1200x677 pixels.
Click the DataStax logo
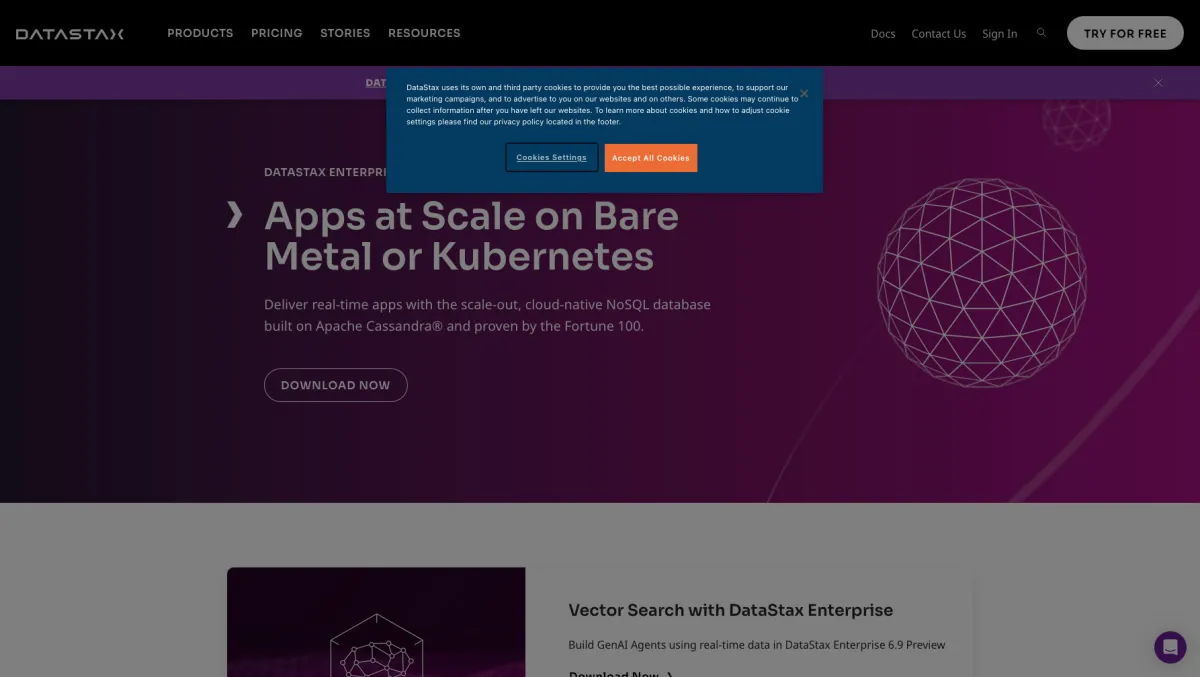click(70, 33)
